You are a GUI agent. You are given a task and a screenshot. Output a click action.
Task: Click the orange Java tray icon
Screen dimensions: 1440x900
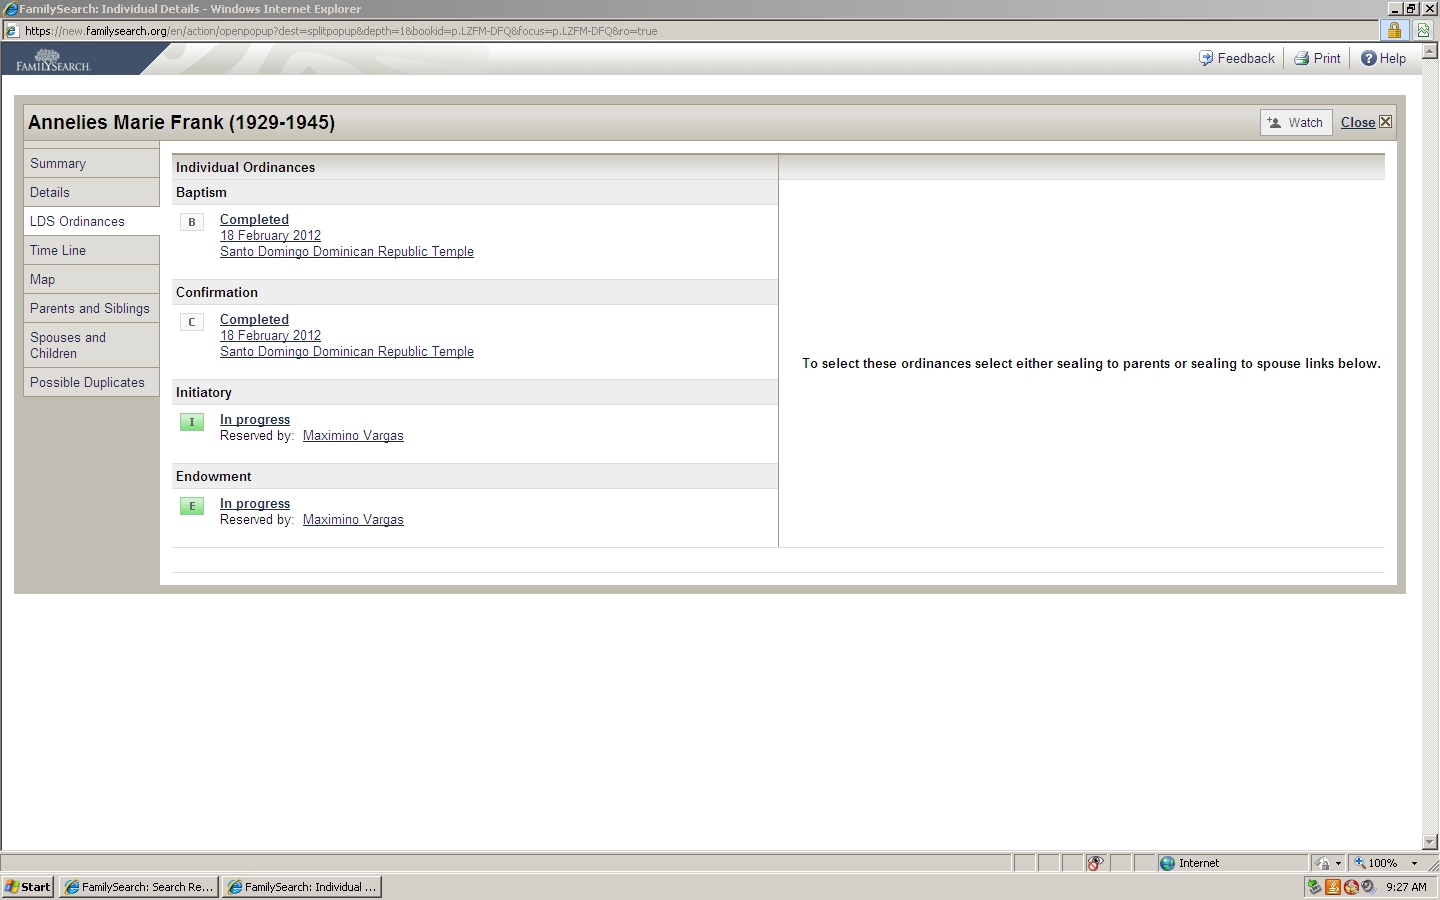[1333, 887]
